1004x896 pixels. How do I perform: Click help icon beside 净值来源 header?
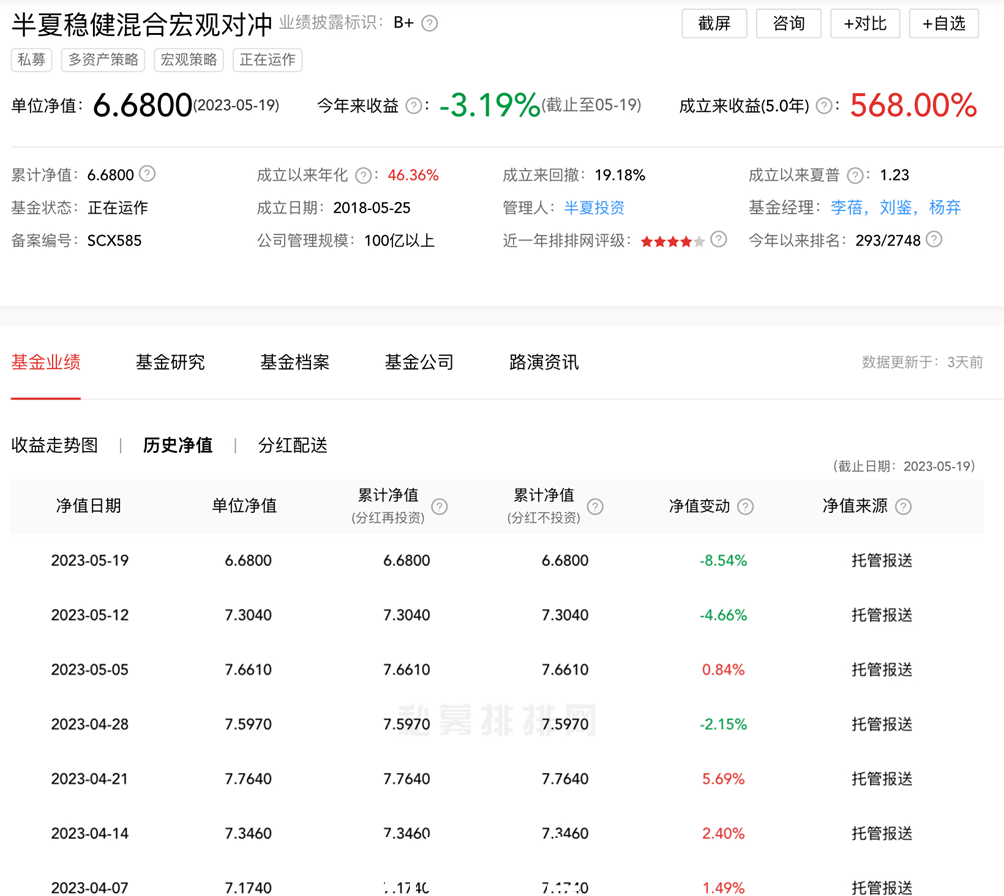pos(903,507)
